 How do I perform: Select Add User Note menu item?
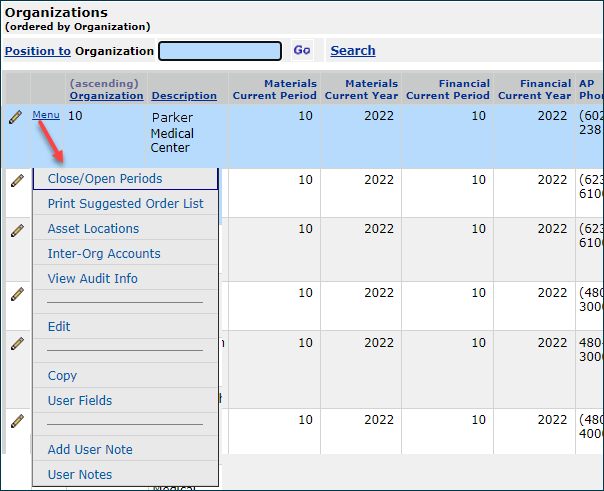(90, 450)
